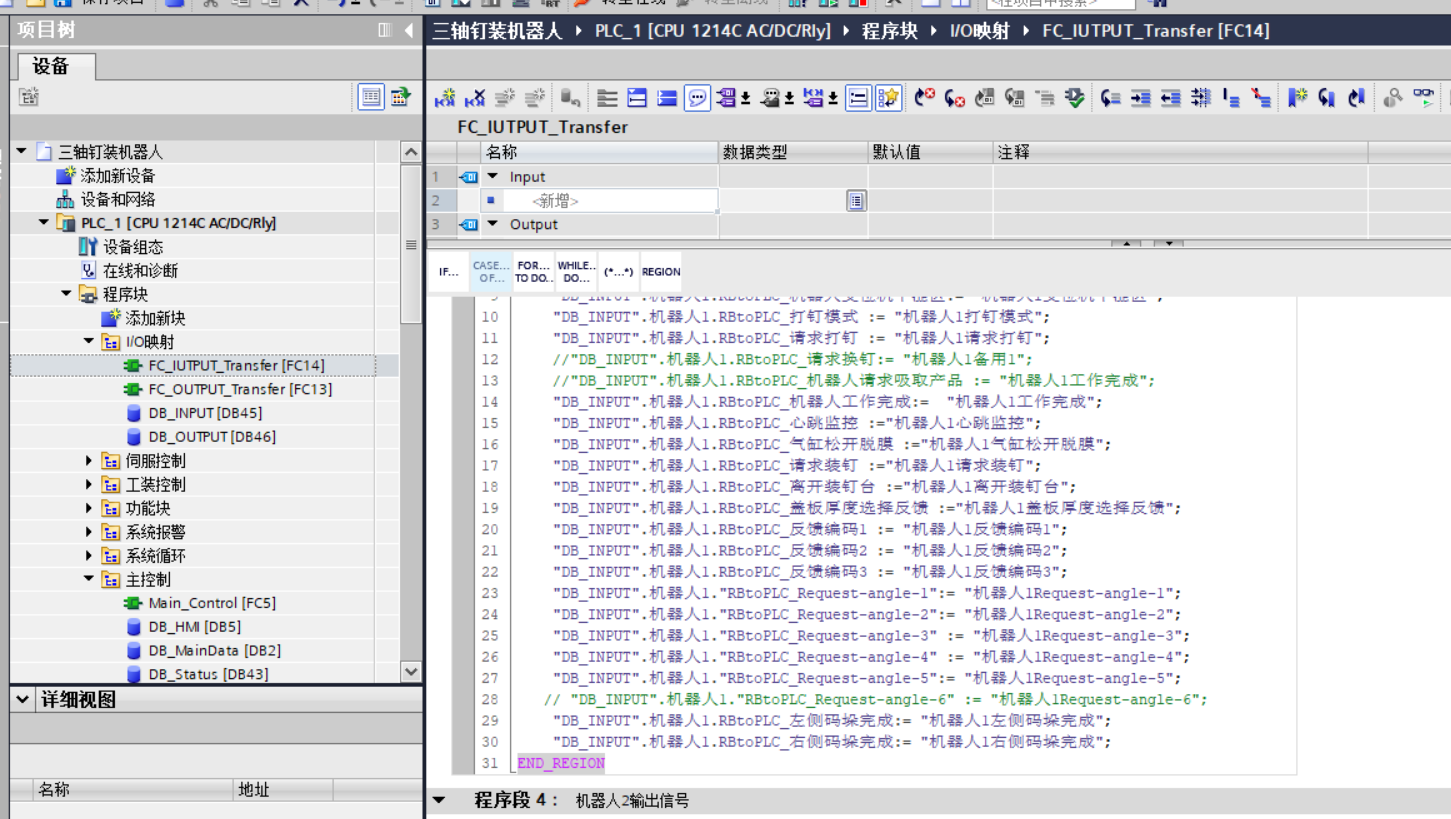The image size is (1451, 819).
Task: Click code line 31 END_REGION
Action: tap(561, 763)
